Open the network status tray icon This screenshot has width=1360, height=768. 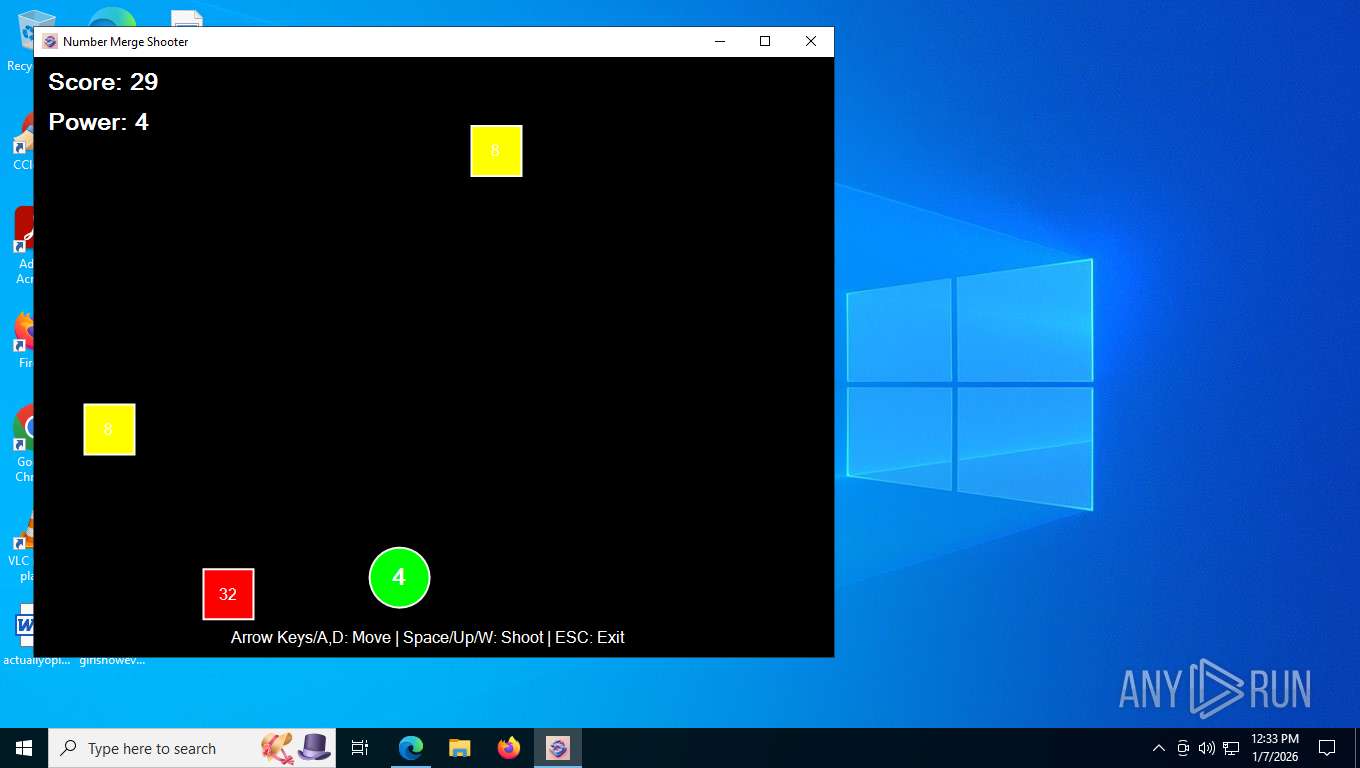[1231, 748]
